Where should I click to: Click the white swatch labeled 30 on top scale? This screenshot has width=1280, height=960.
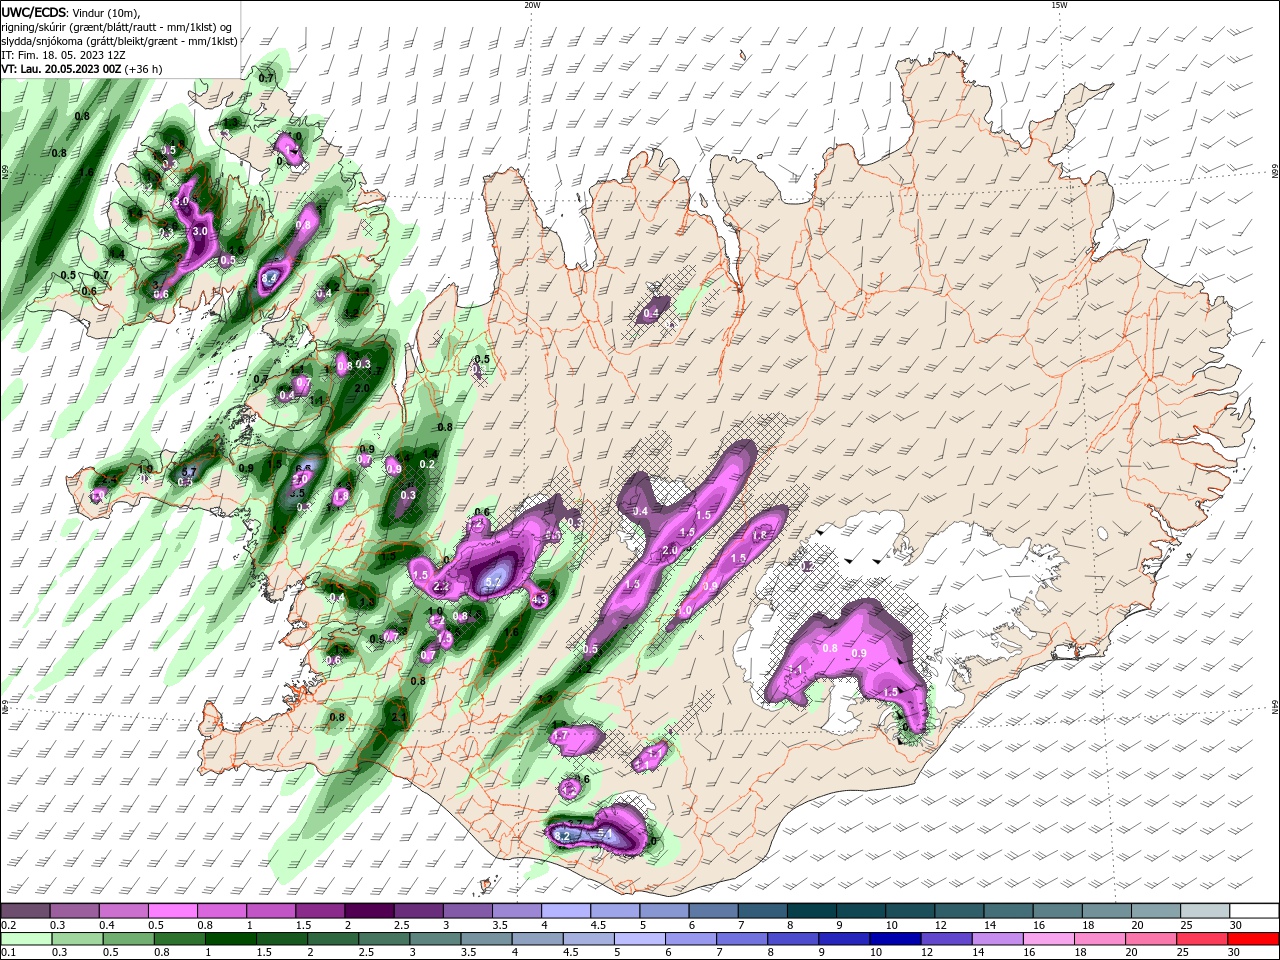[1254, 911]
